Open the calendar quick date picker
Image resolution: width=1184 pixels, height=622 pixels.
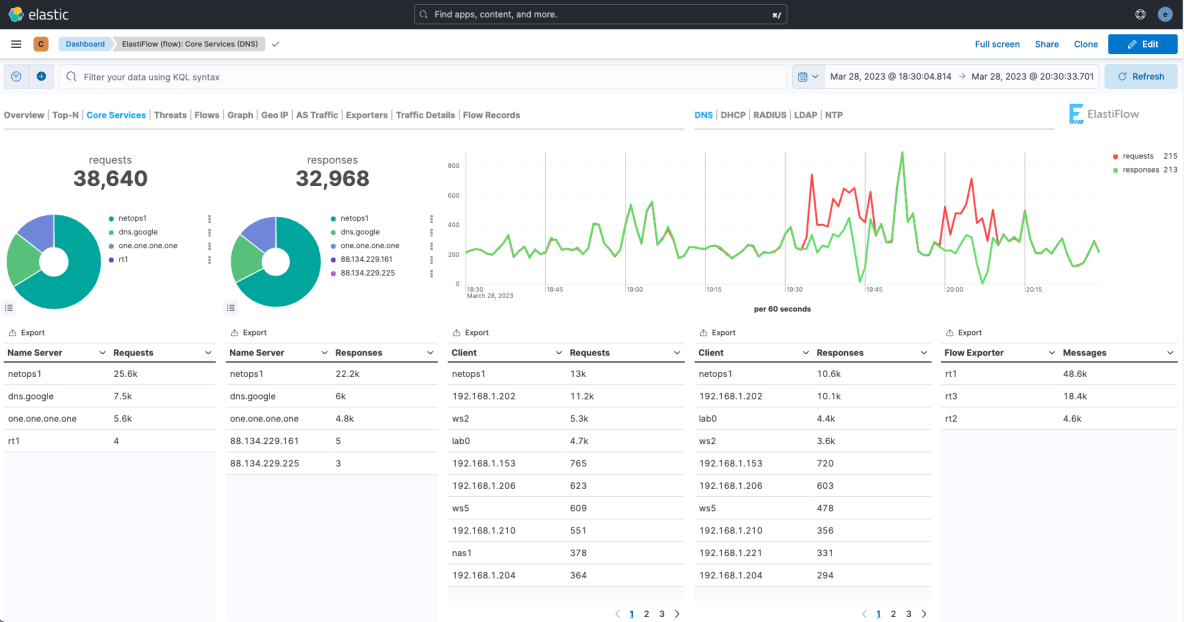808,76
